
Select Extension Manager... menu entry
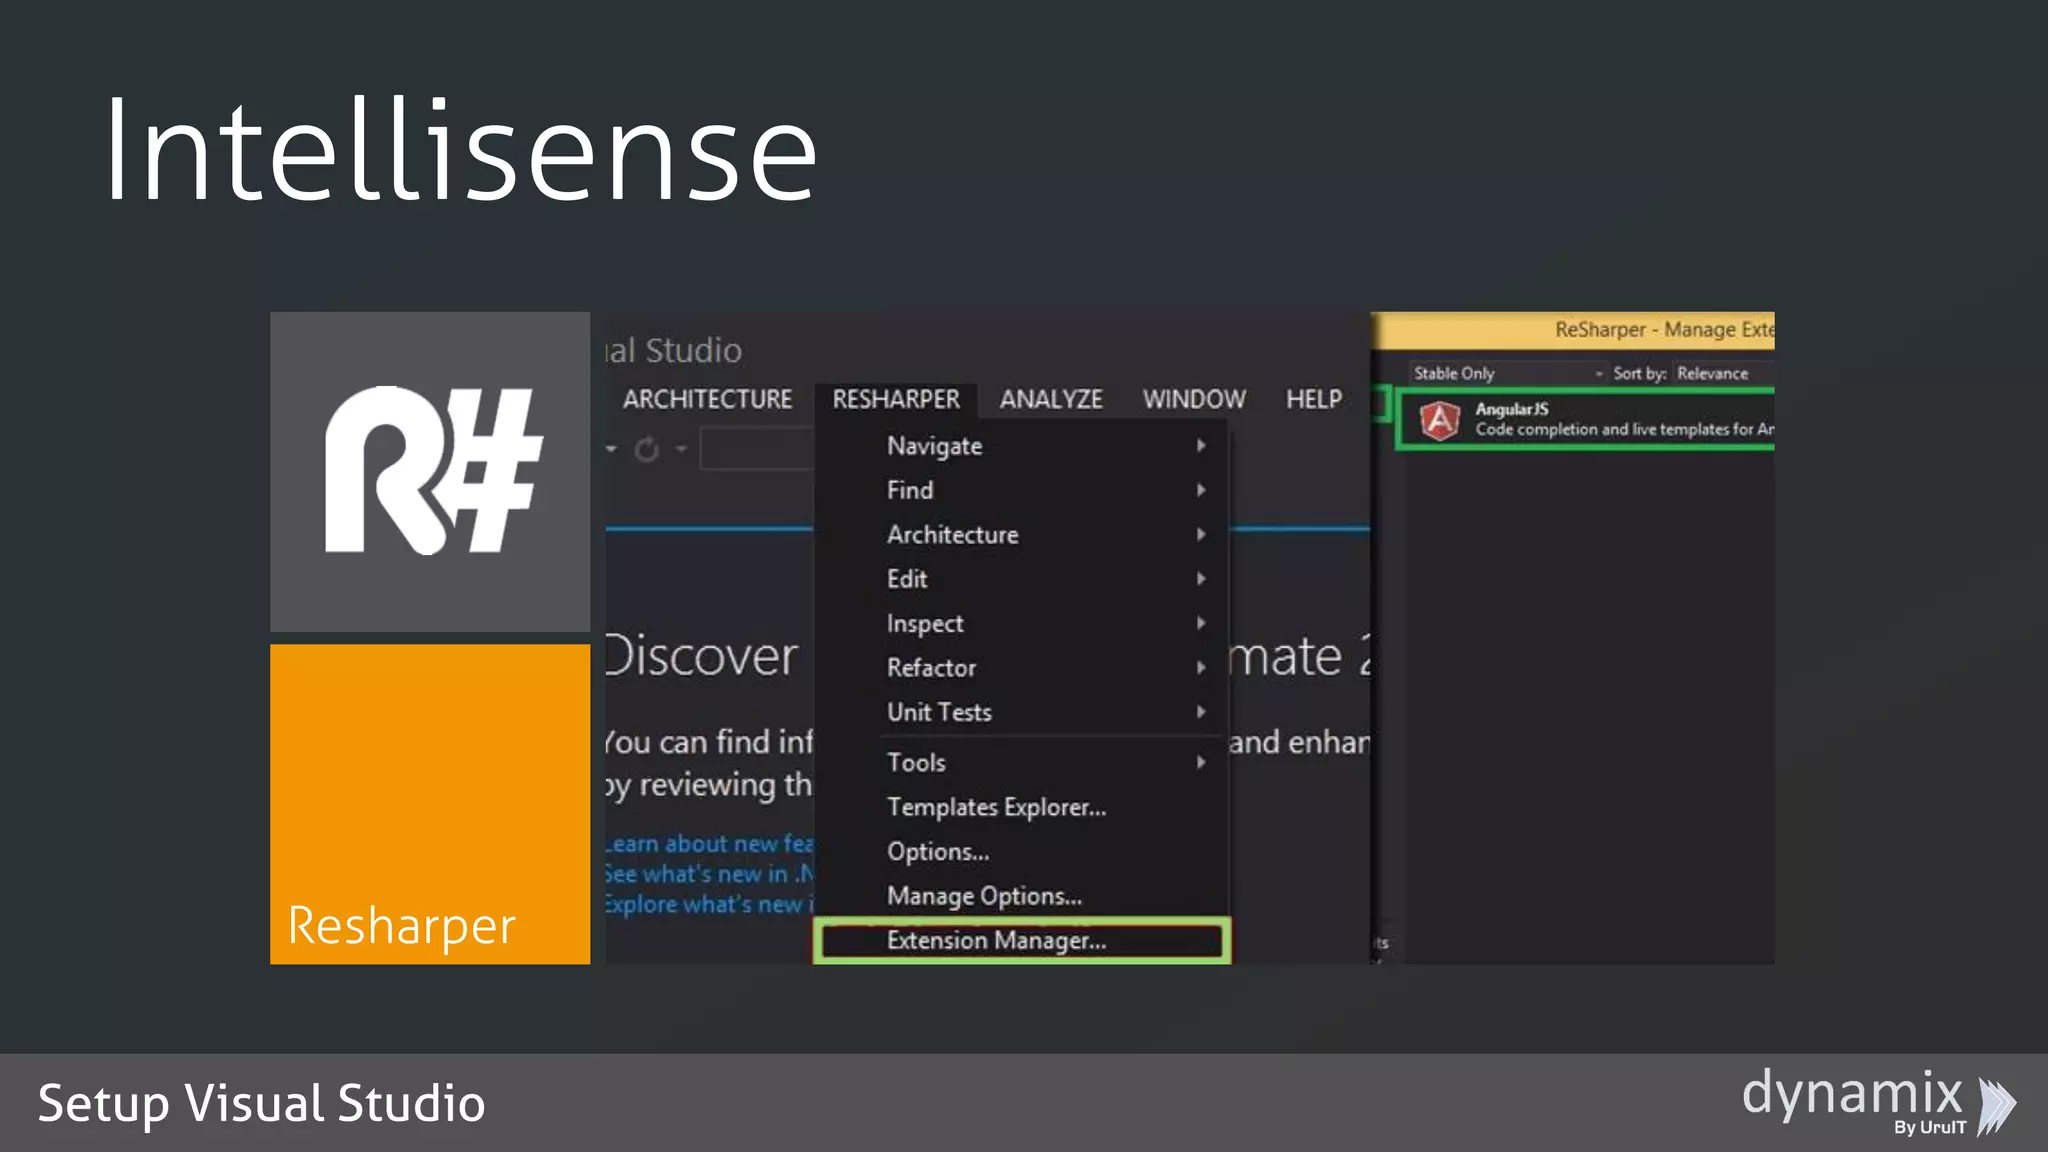[1022, 941]
